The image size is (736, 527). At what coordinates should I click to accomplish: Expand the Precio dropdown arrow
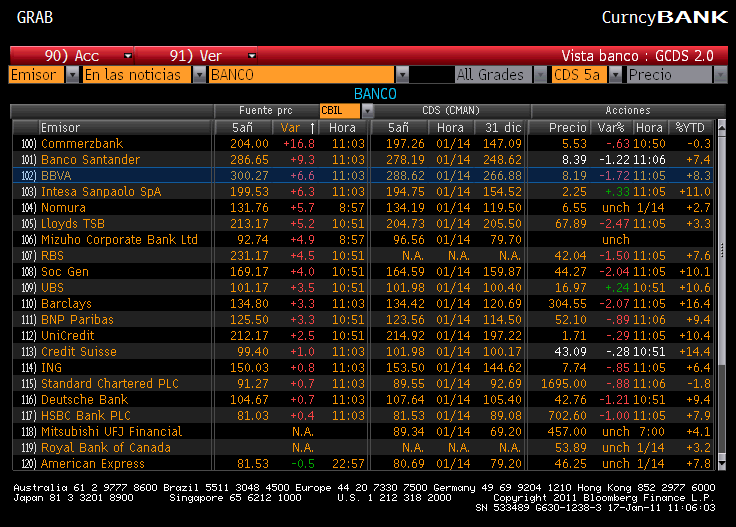click(720, 75)
